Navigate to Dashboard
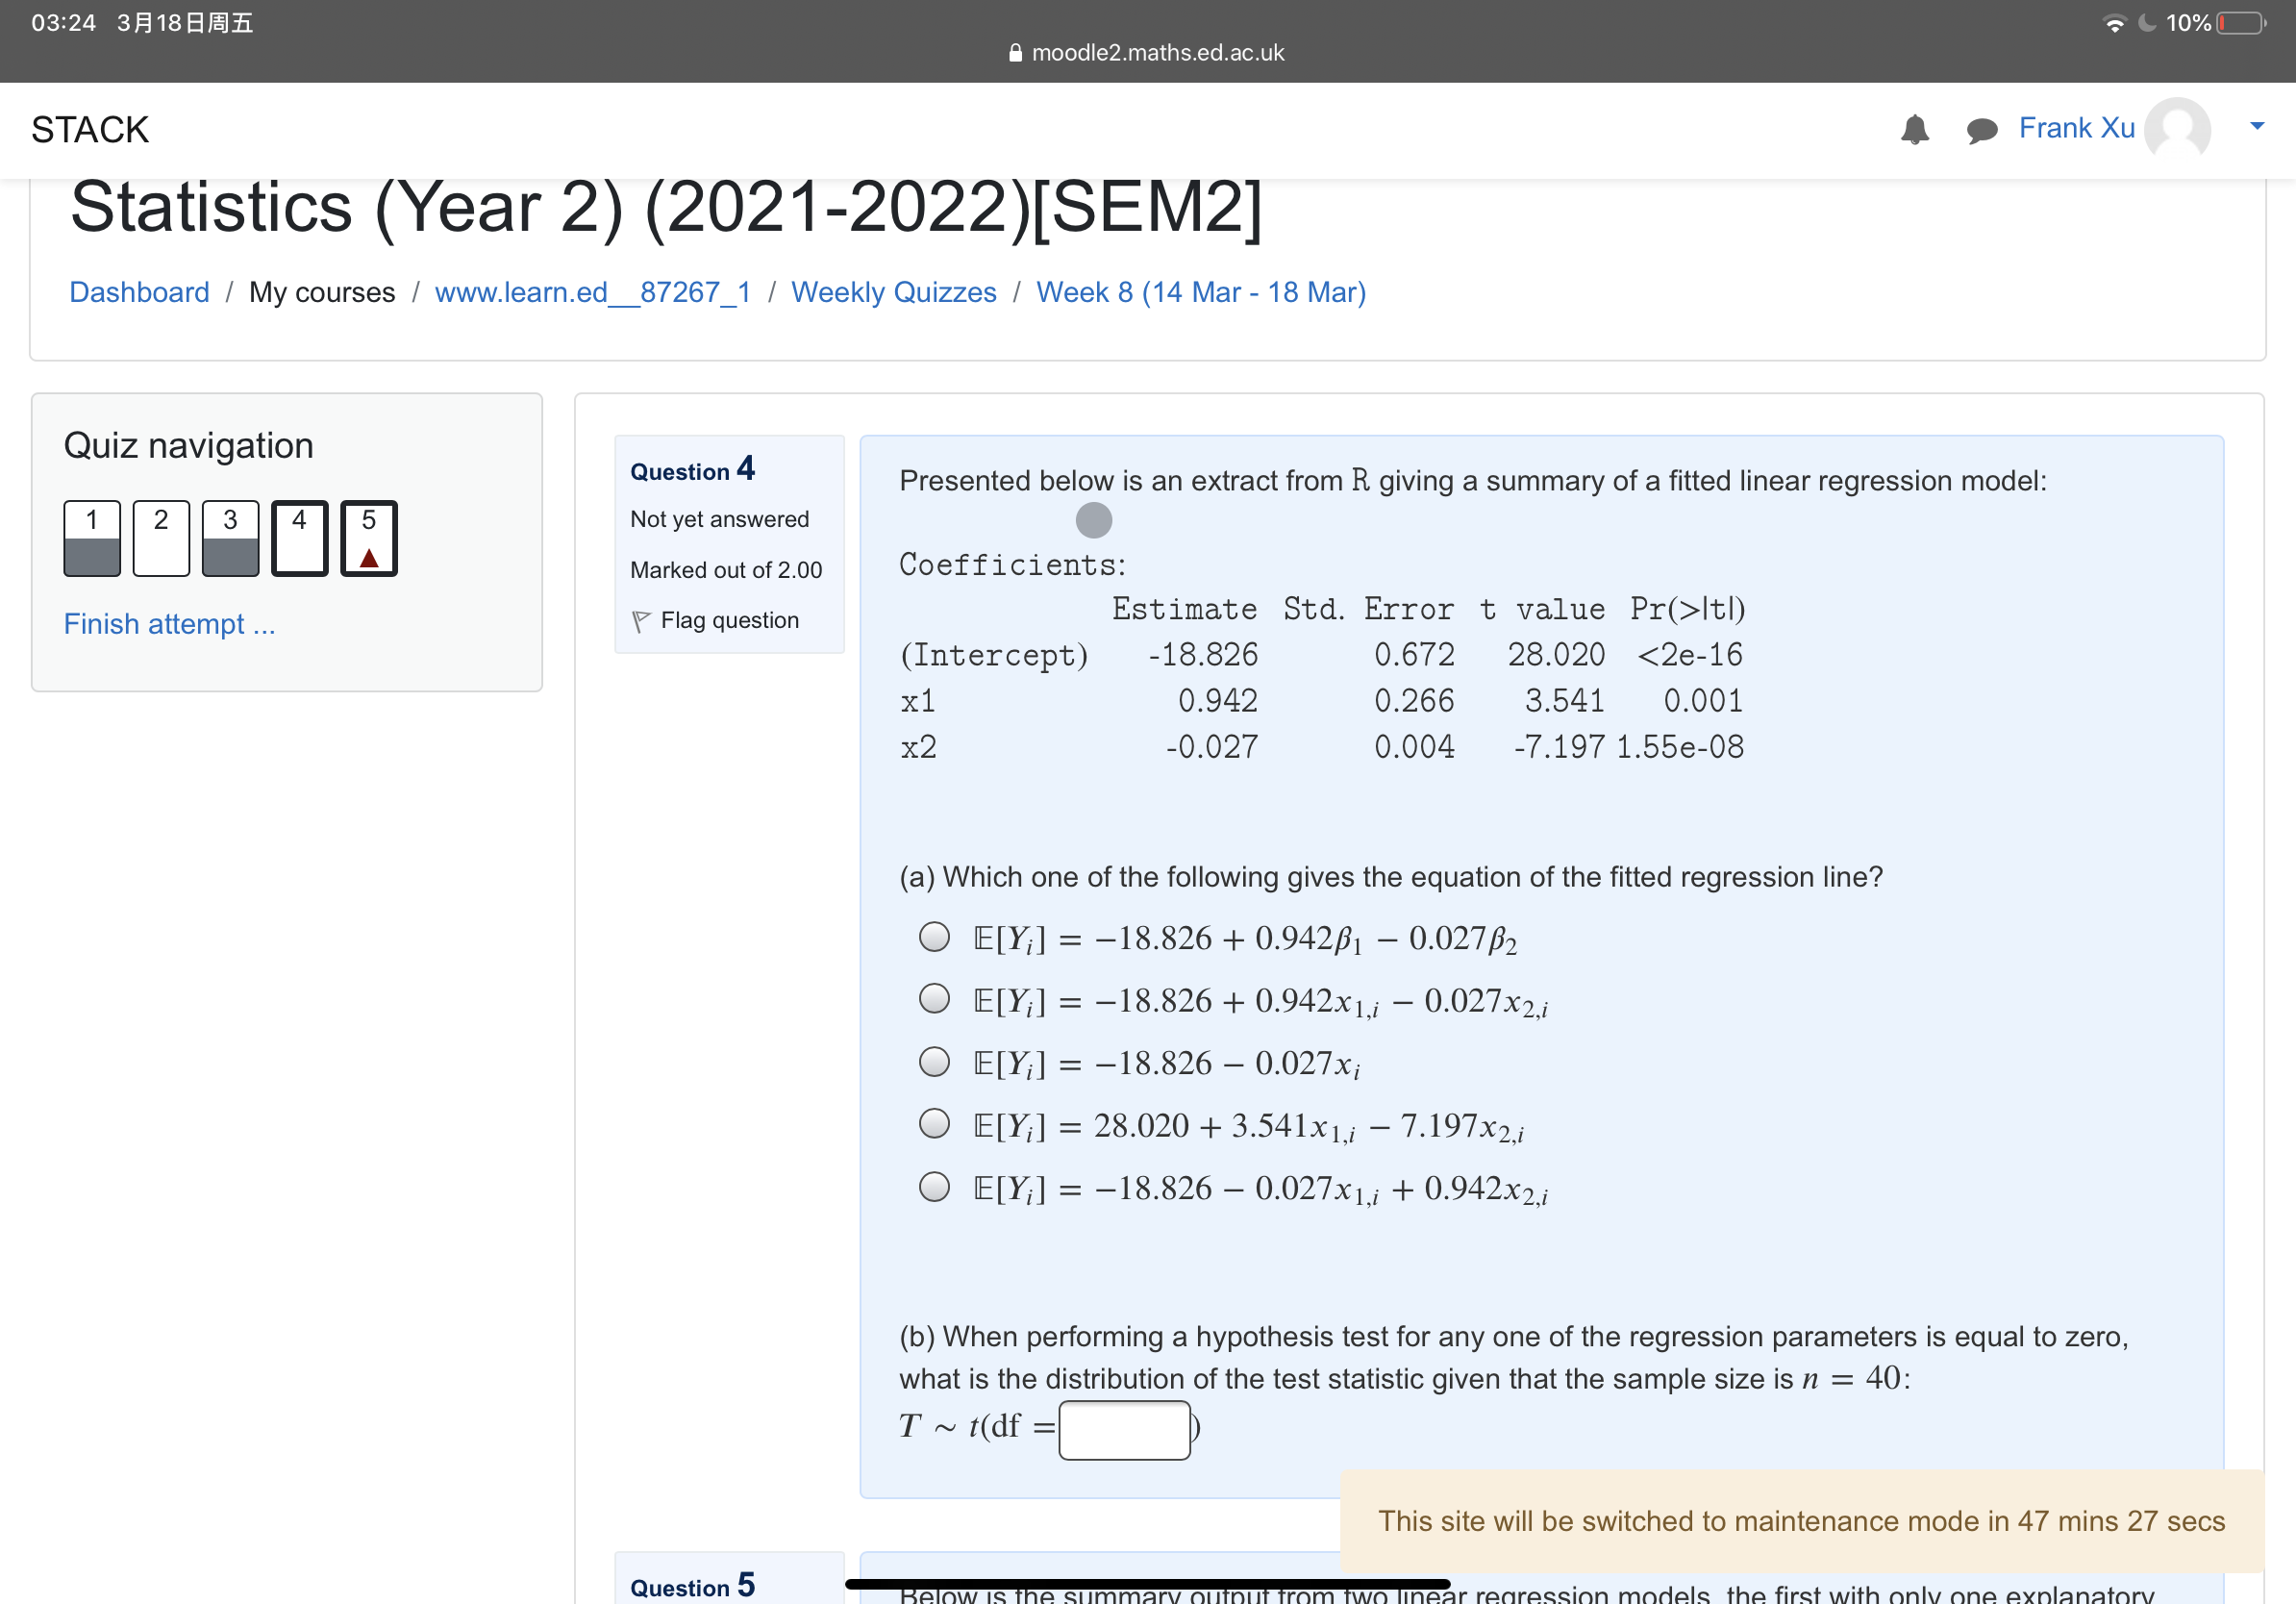Screen dimensions: 2296x1604 click(x=139, y=292)
